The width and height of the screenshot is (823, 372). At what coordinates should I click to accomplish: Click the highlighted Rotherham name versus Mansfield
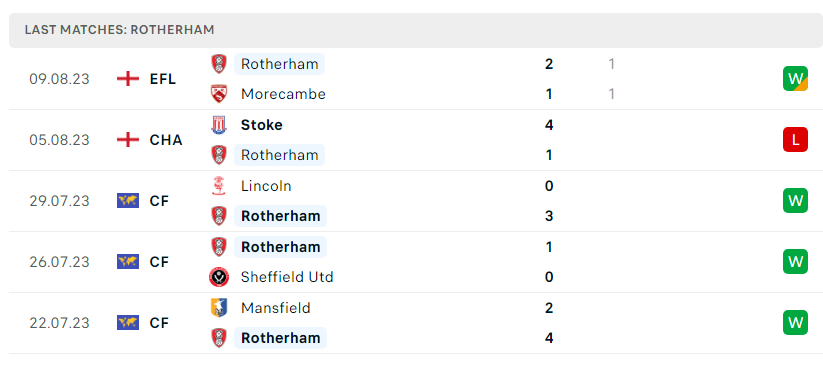(x=280, y=338)
